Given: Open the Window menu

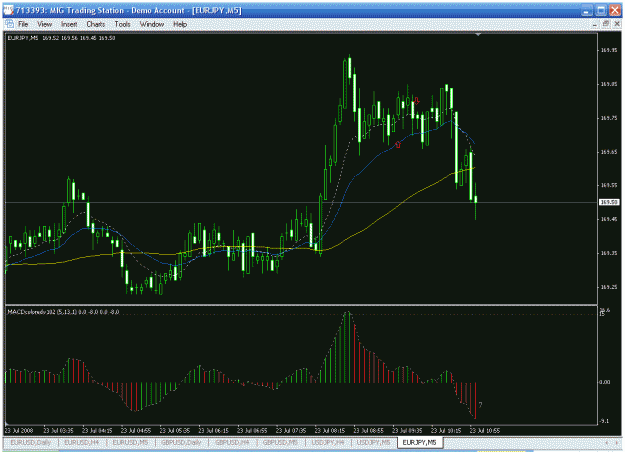Looking at the screenshot, I should click(x=152, y=24).
